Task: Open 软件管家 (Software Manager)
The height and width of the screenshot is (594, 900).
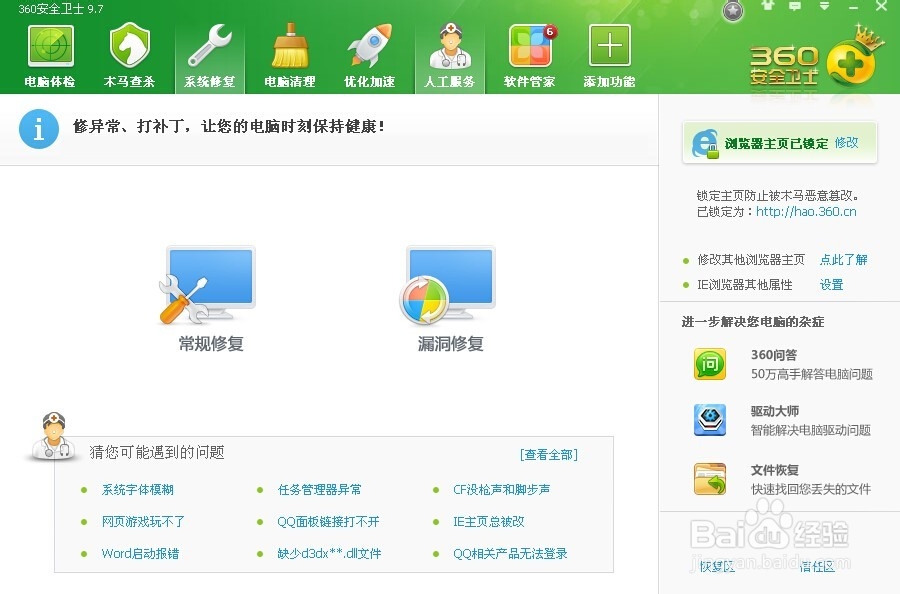Action: tap(529, 50)
